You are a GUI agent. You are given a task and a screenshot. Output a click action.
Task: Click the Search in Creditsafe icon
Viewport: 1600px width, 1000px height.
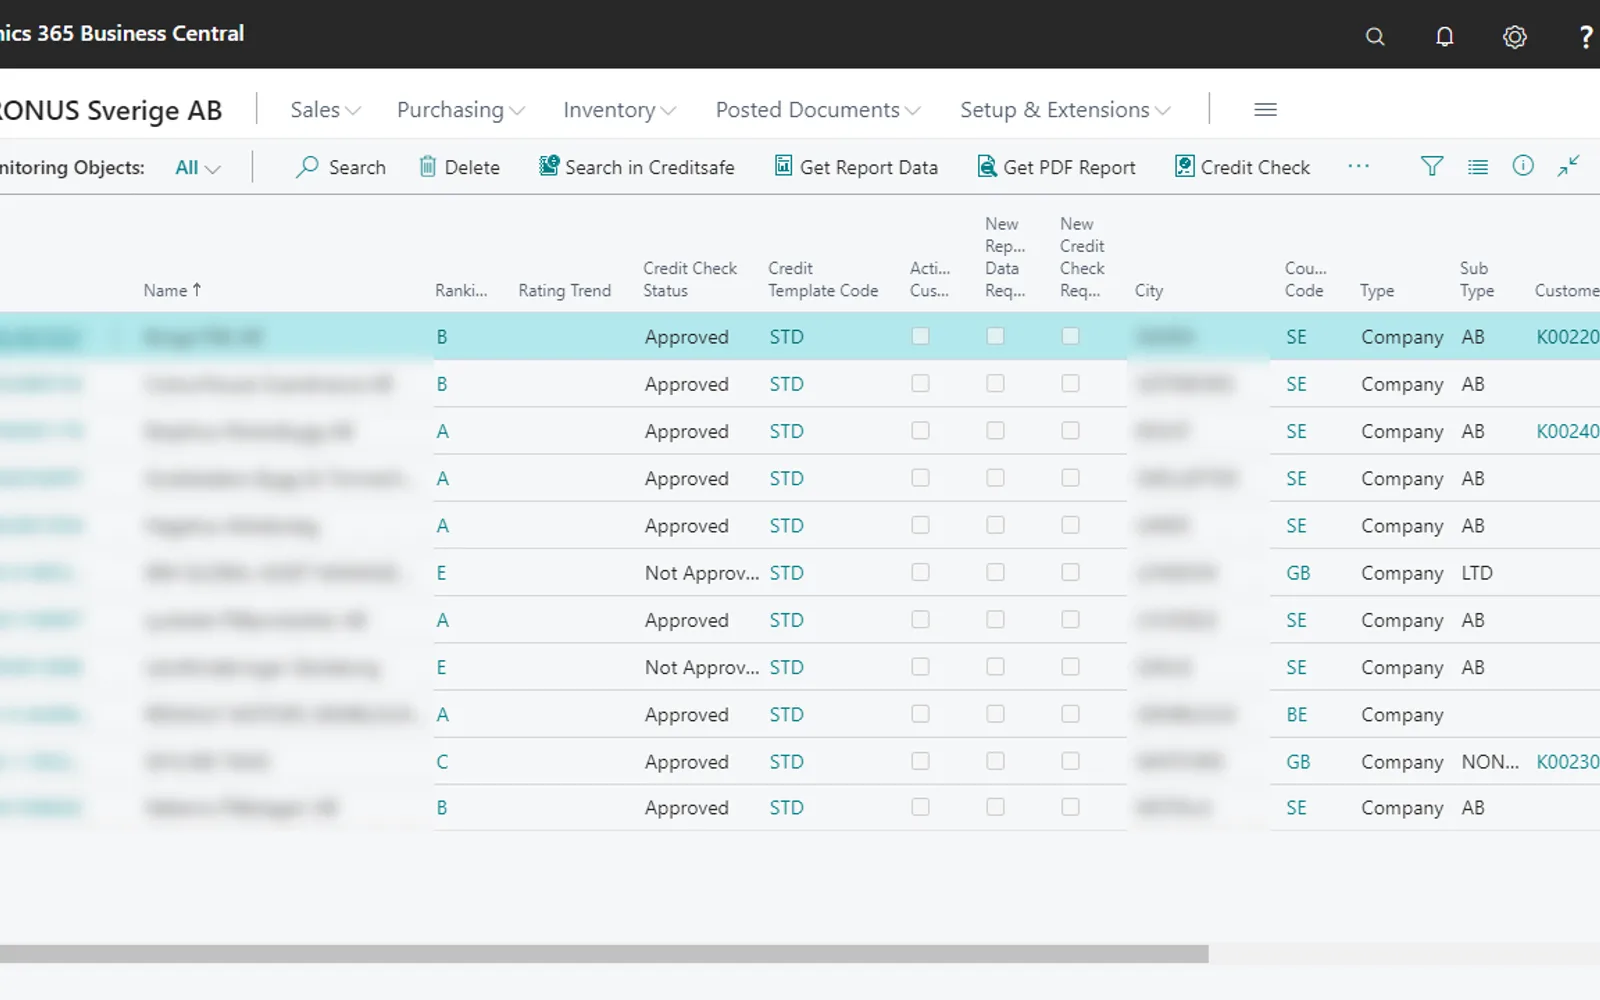click(548, 165)
